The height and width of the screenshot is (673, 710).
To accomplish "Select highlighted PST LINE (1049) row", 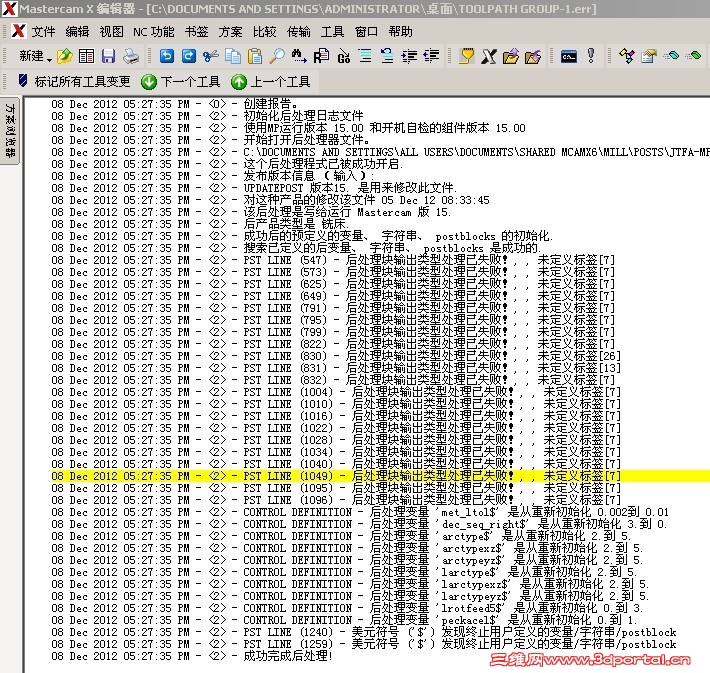I will 380,476.
